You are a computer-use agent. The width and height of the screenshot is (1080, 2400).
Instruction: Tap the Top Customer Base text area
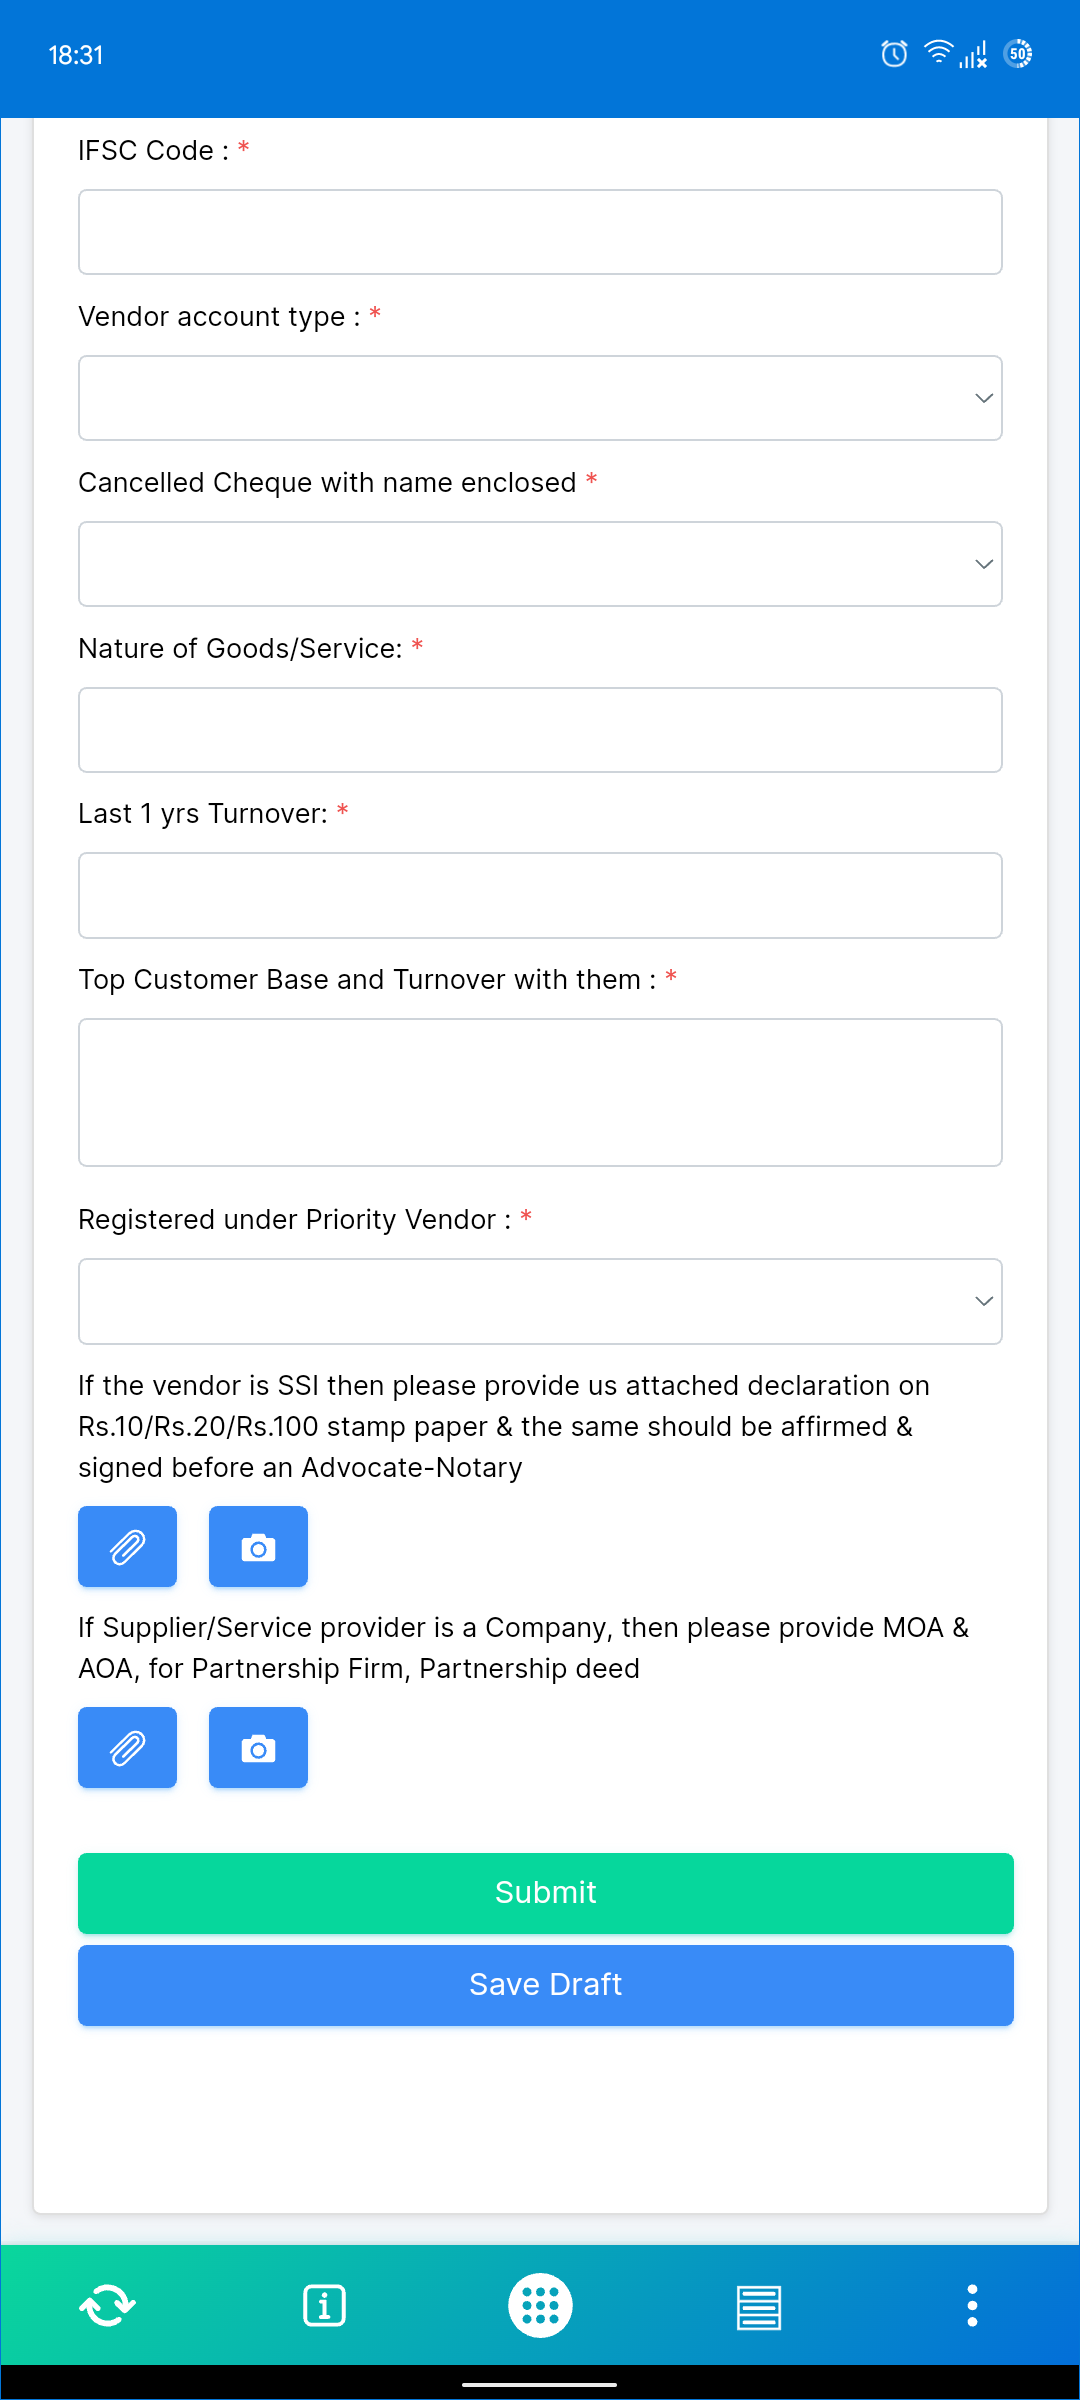540,1092
